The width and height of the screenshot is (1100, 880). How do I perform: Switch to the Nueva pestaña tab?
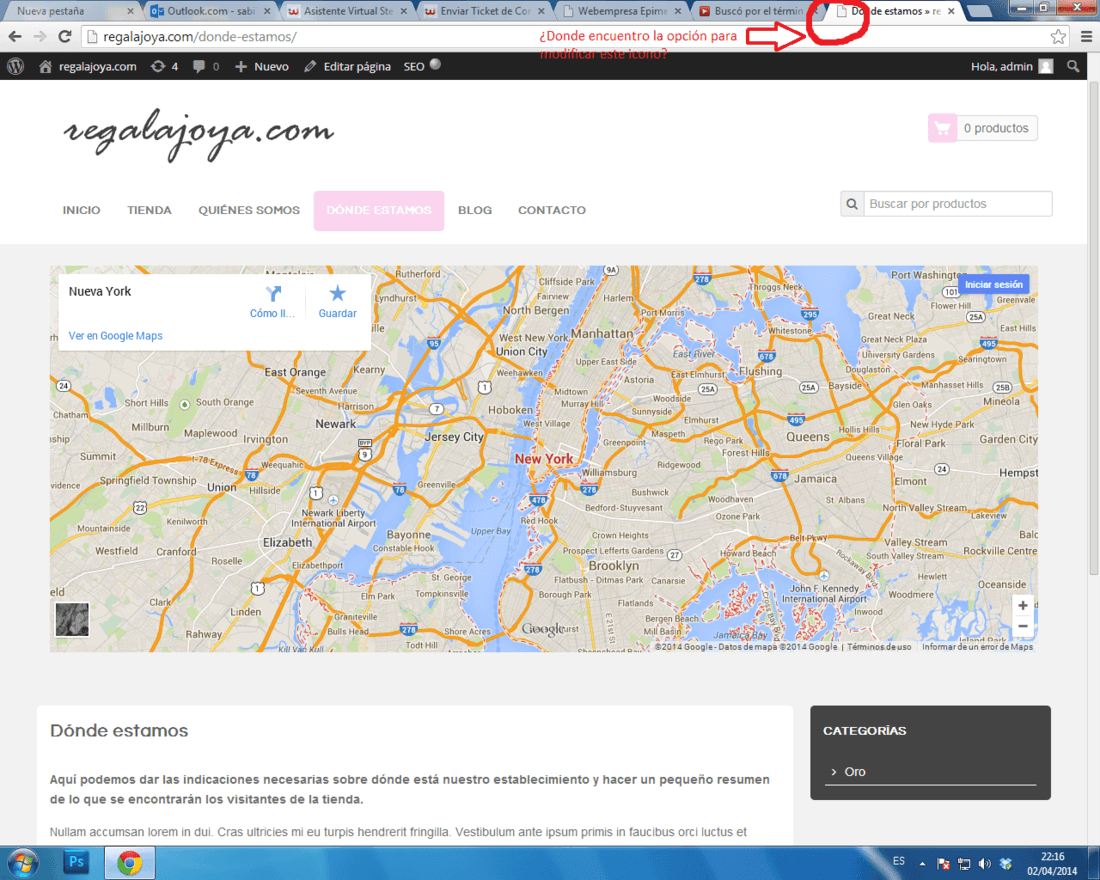tap(70, 11)
